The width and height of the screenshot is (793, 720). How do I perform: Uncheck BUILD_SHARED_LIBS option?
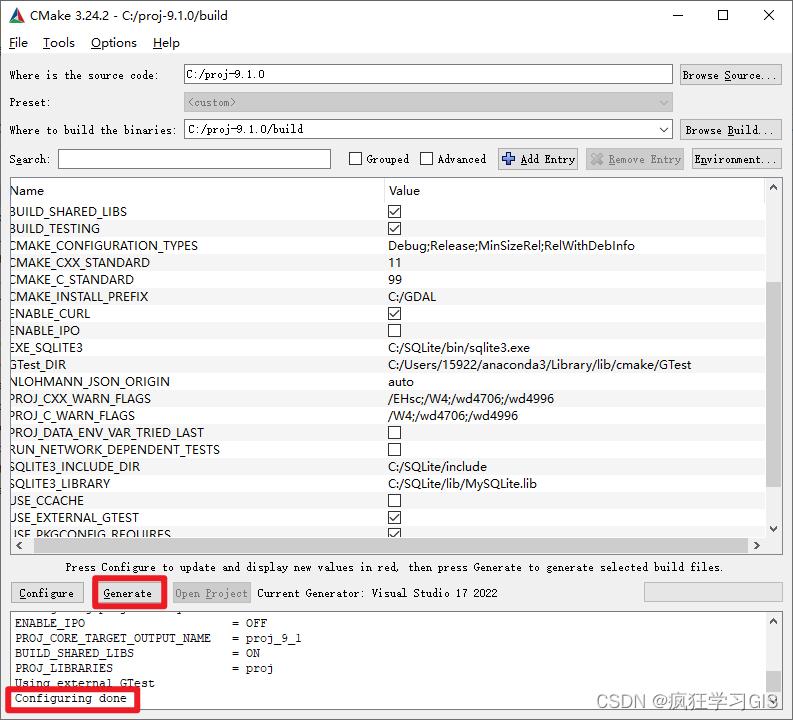coord(394,211)
